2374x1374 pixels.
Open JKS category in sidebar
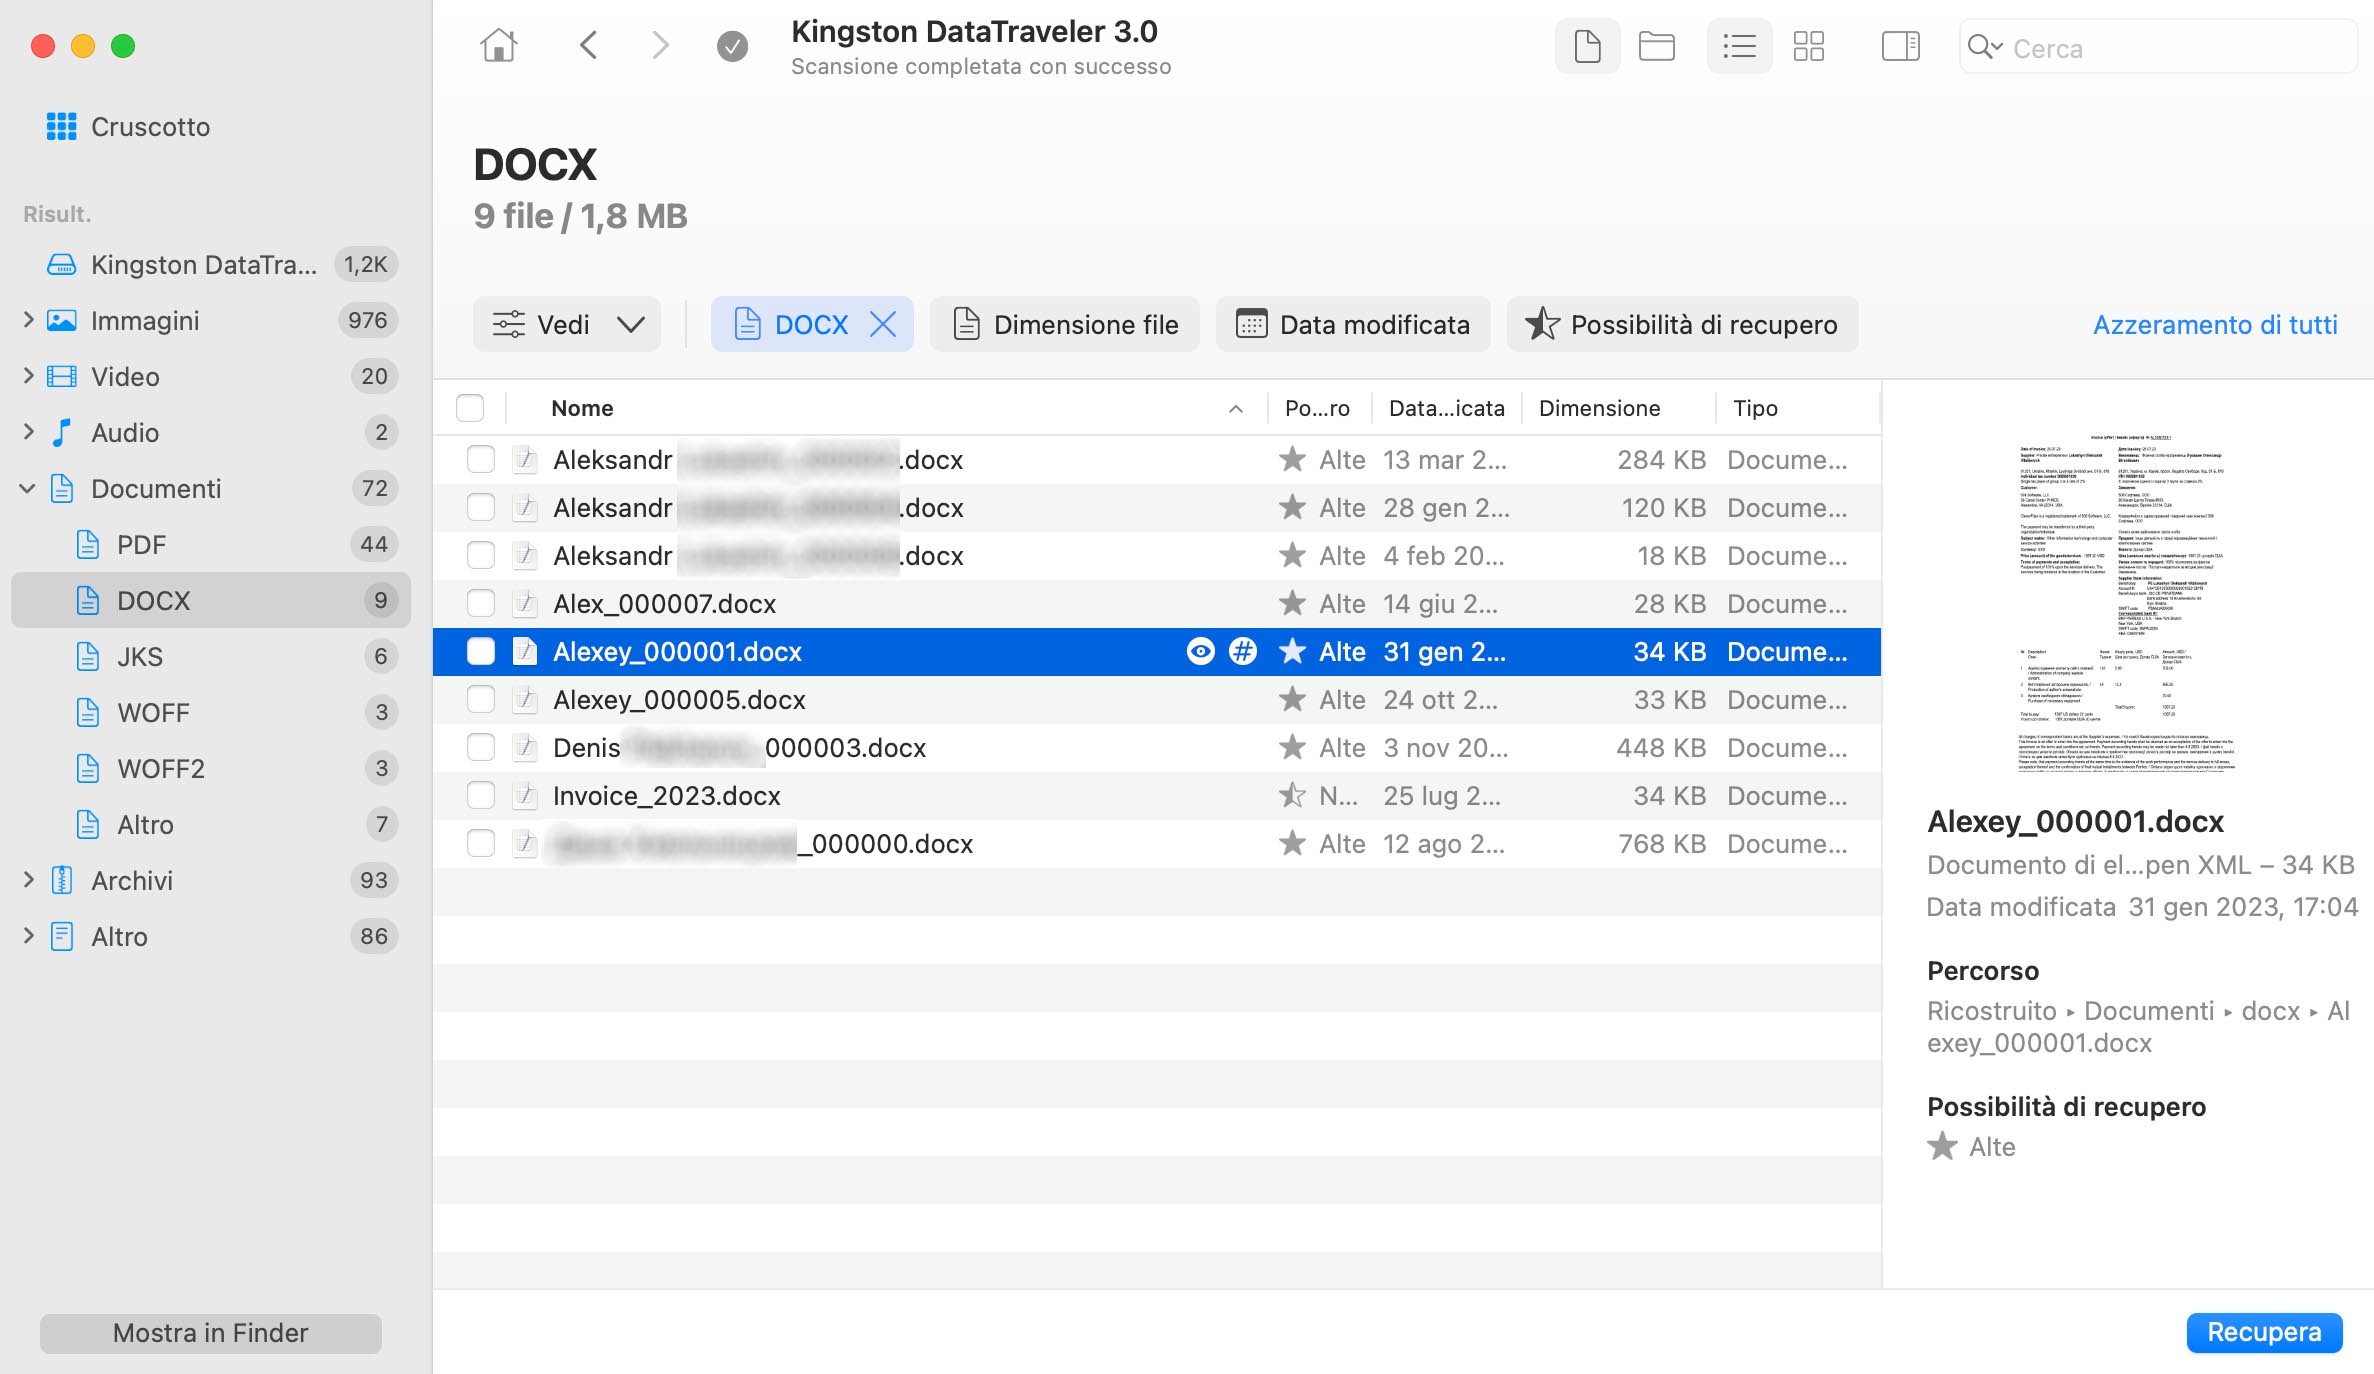coord(210,657)
